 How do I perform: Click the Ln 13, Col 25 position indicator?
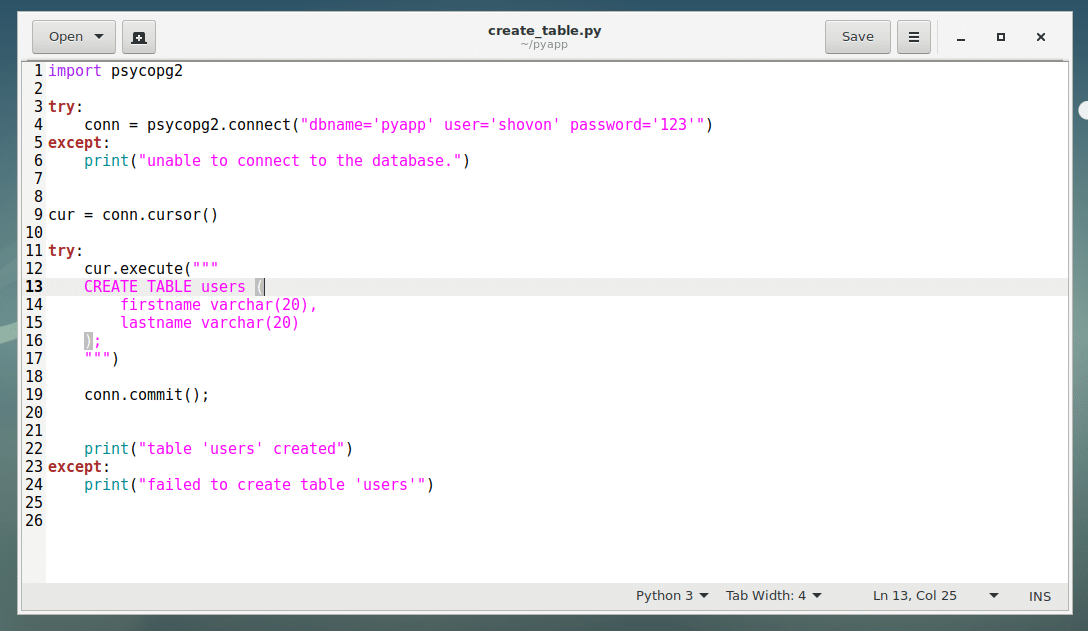tap(914, 596)
